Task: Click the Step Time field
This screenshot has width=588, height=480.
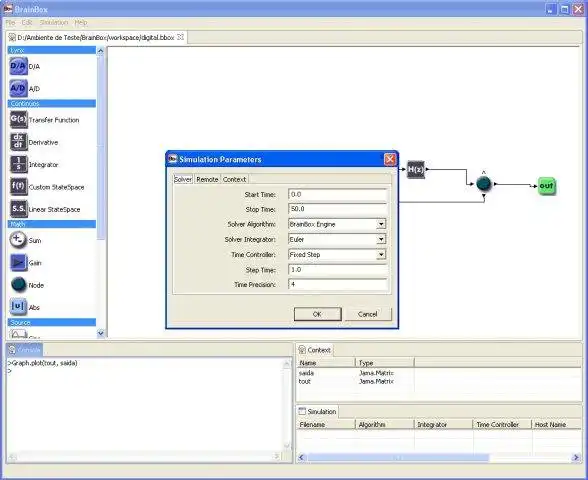Action: (338, 270)
